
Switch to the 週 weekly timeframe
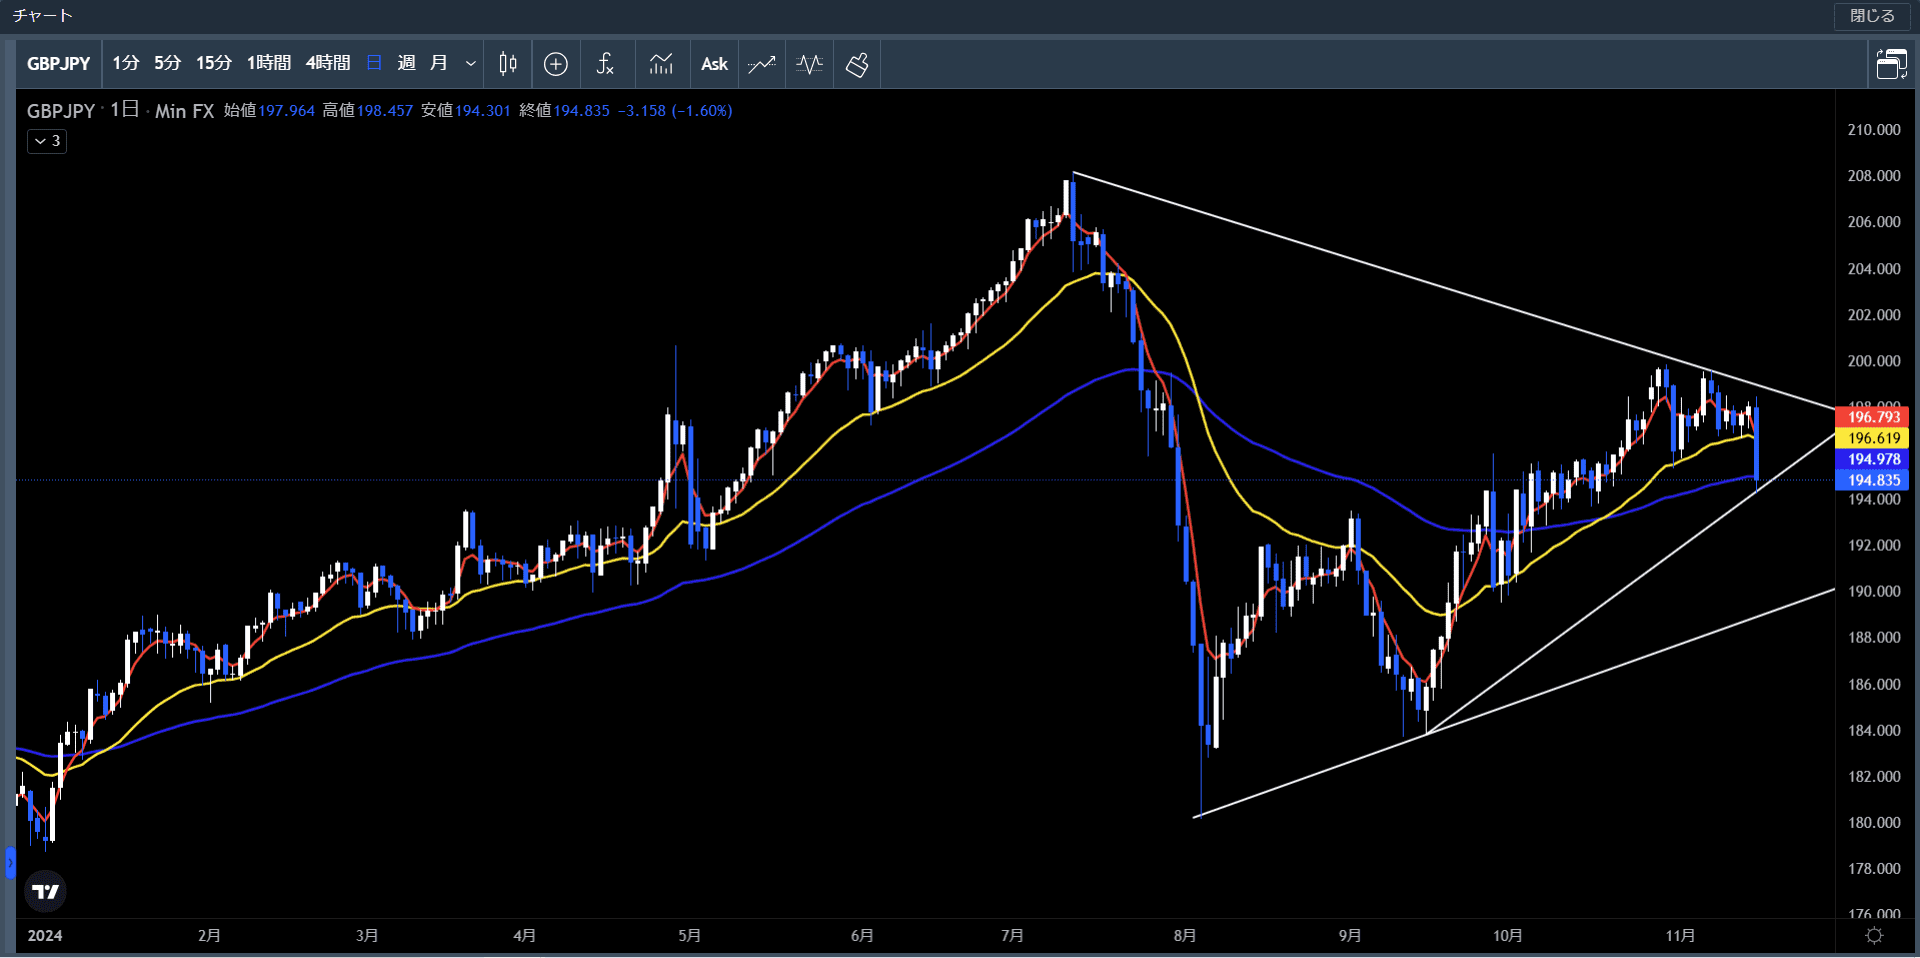coord(406,64)
